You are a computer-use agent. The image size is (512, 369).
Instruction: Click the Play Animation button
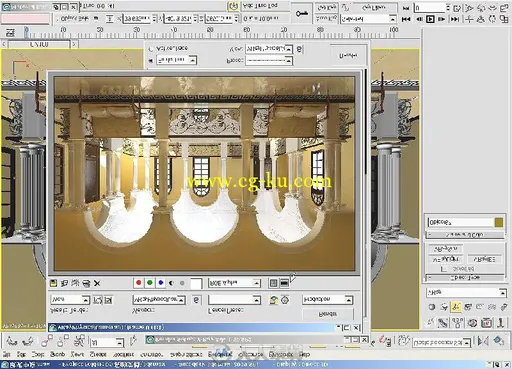coord(430,19)
